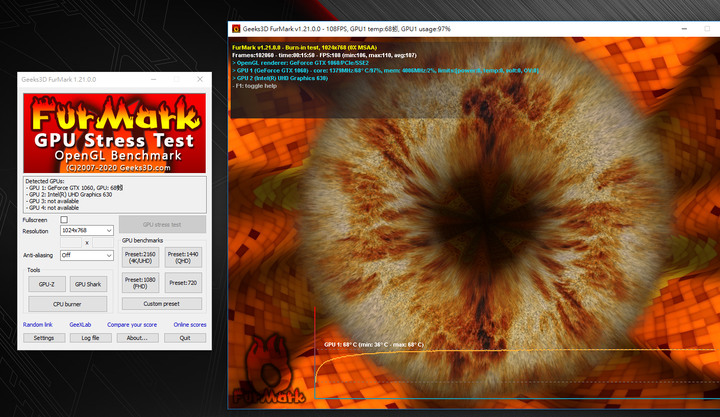Open the Random link hyperlink
720x417 pixels.
click(x=38, y=325)
